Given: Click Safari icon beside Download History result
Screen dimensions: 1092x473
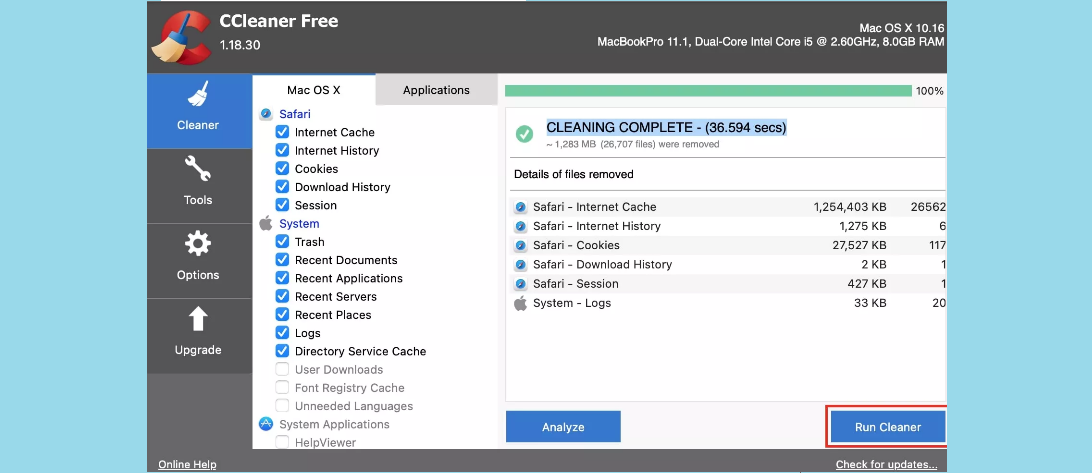Looking at the screenshot, I should point(520,265).
